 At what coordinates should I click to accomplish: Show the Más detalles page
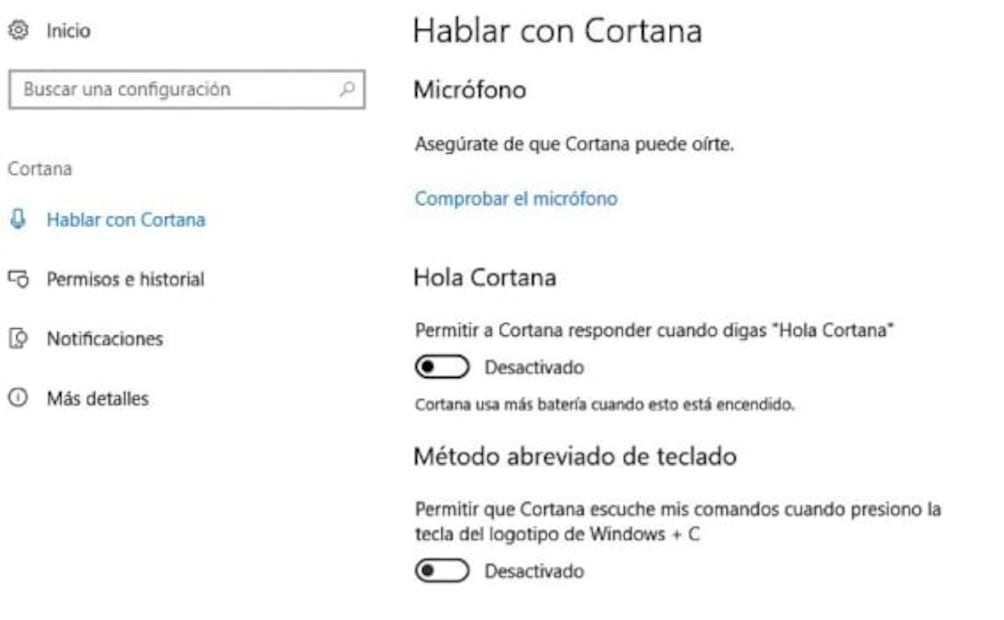tap(97, 399)
